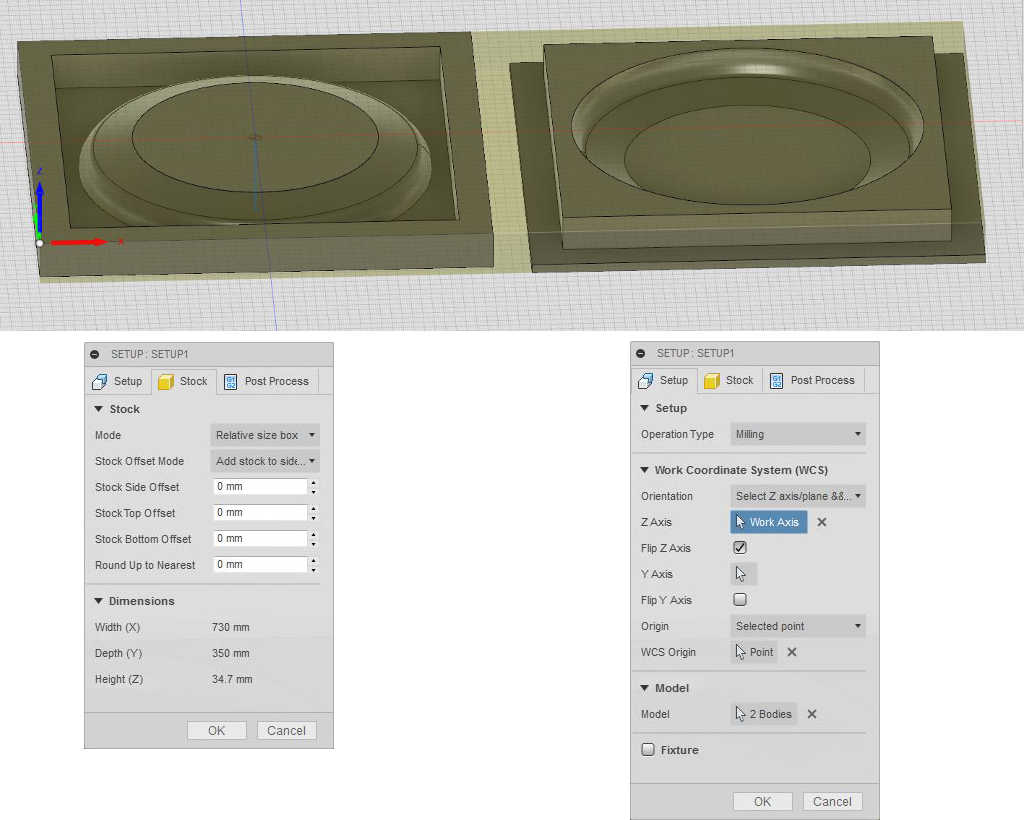Image resolution: width=1024 pixels, height=820 pixels.
Task: Collapse the Model section
Action: tap(645, 687)
